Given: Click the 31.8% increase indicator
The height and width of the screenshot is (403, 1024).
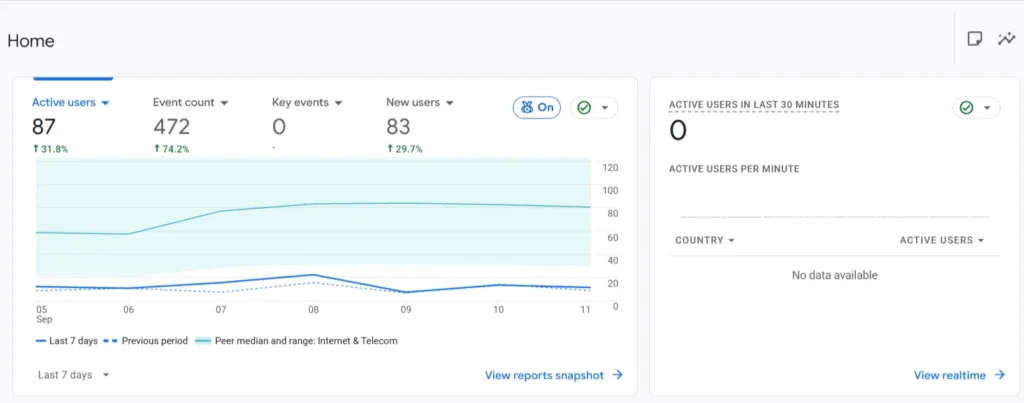Looking at the screenshot, I should point(50,149).
